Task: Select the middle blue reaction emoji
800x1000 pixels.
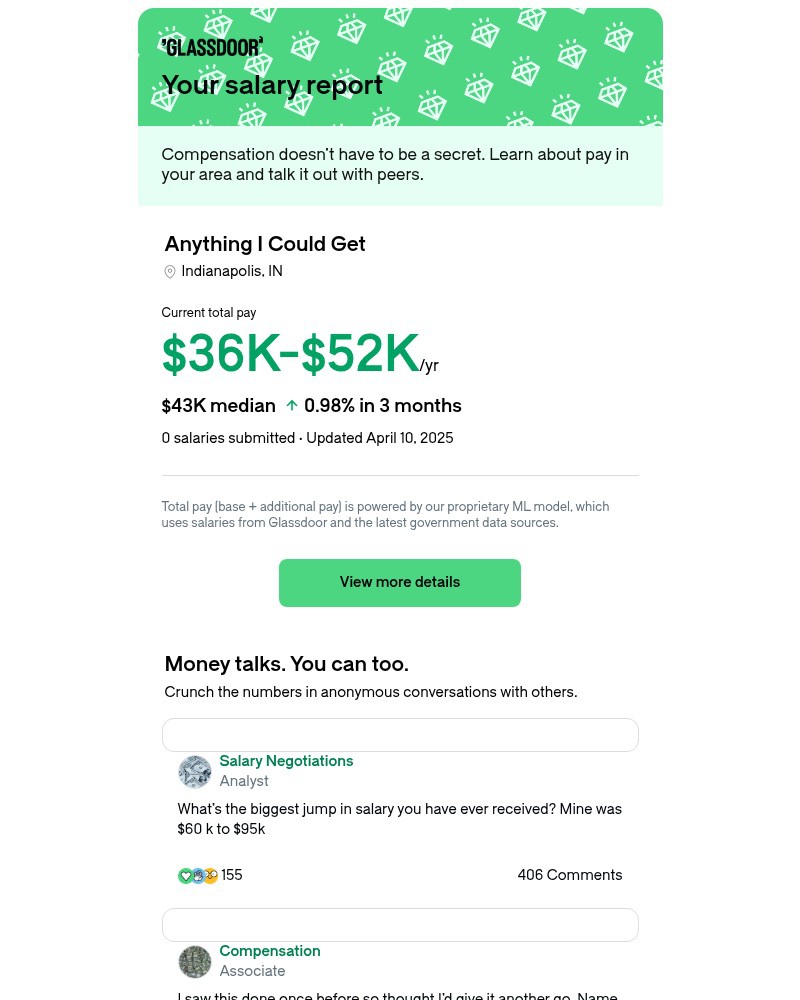Action: click(x=198, y=875)
